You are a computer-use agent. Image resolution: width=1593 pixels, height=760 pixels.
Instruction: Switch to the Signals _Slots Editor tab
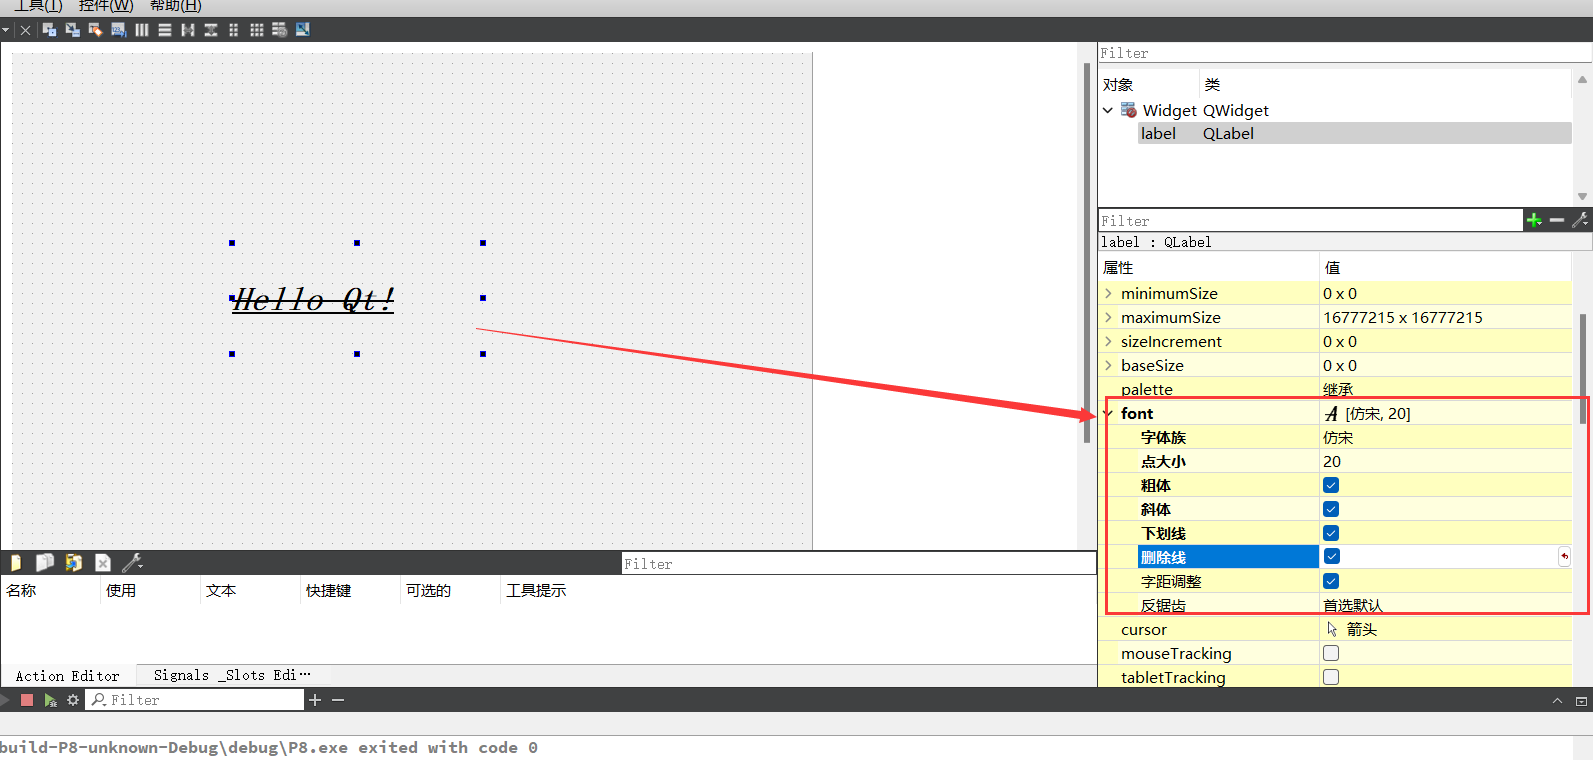(232, 675)
